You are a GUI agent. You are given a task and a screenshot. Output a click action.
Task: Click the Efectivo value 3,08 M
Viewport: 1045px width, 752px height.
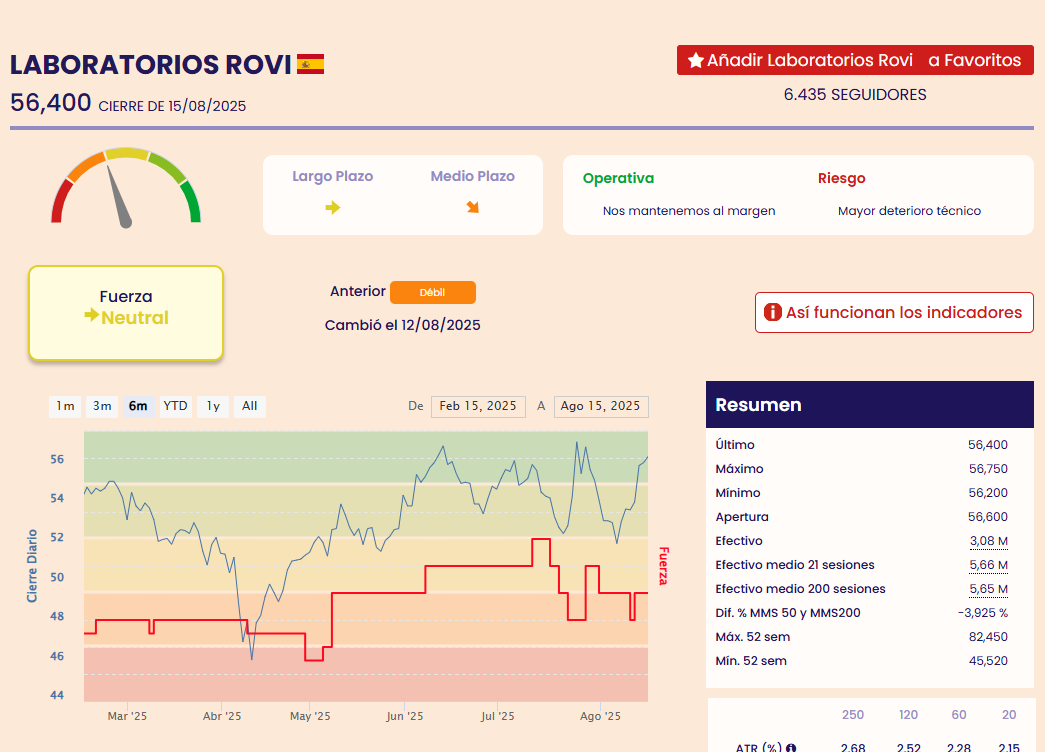[989, 541]
